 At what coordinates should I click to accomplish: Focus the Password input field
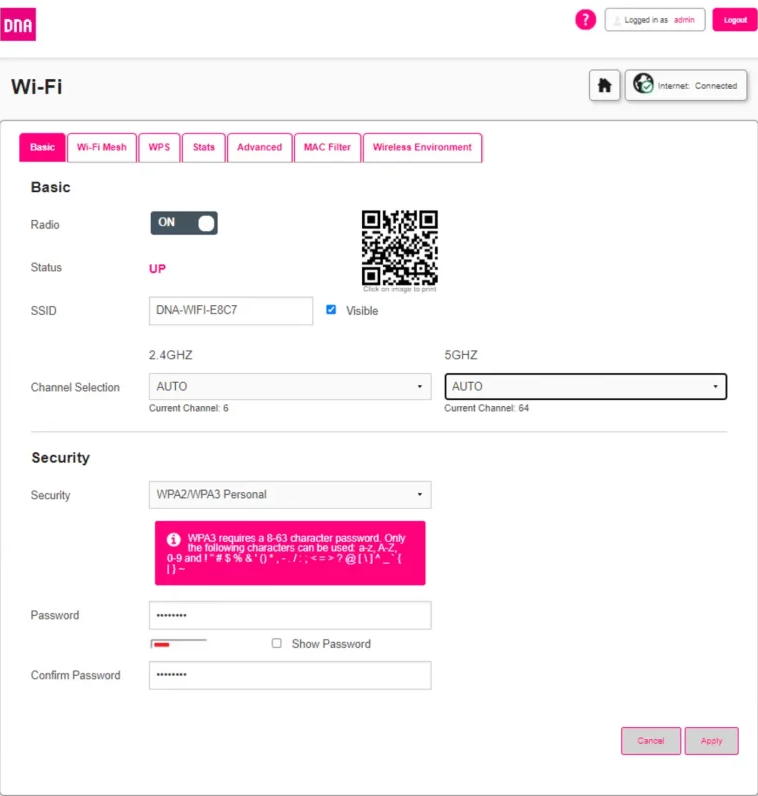290,615
